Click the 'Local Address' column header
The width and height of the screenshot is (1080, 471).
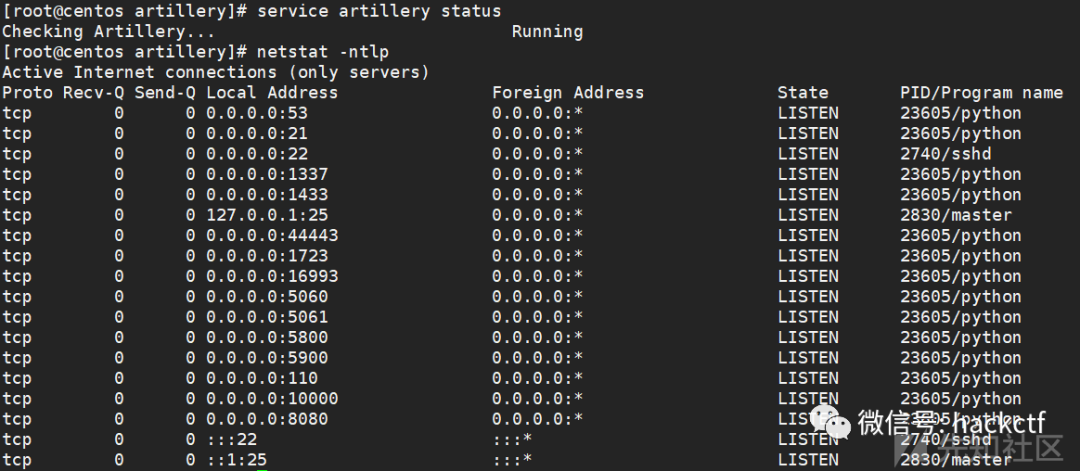(x=272, y=92)
